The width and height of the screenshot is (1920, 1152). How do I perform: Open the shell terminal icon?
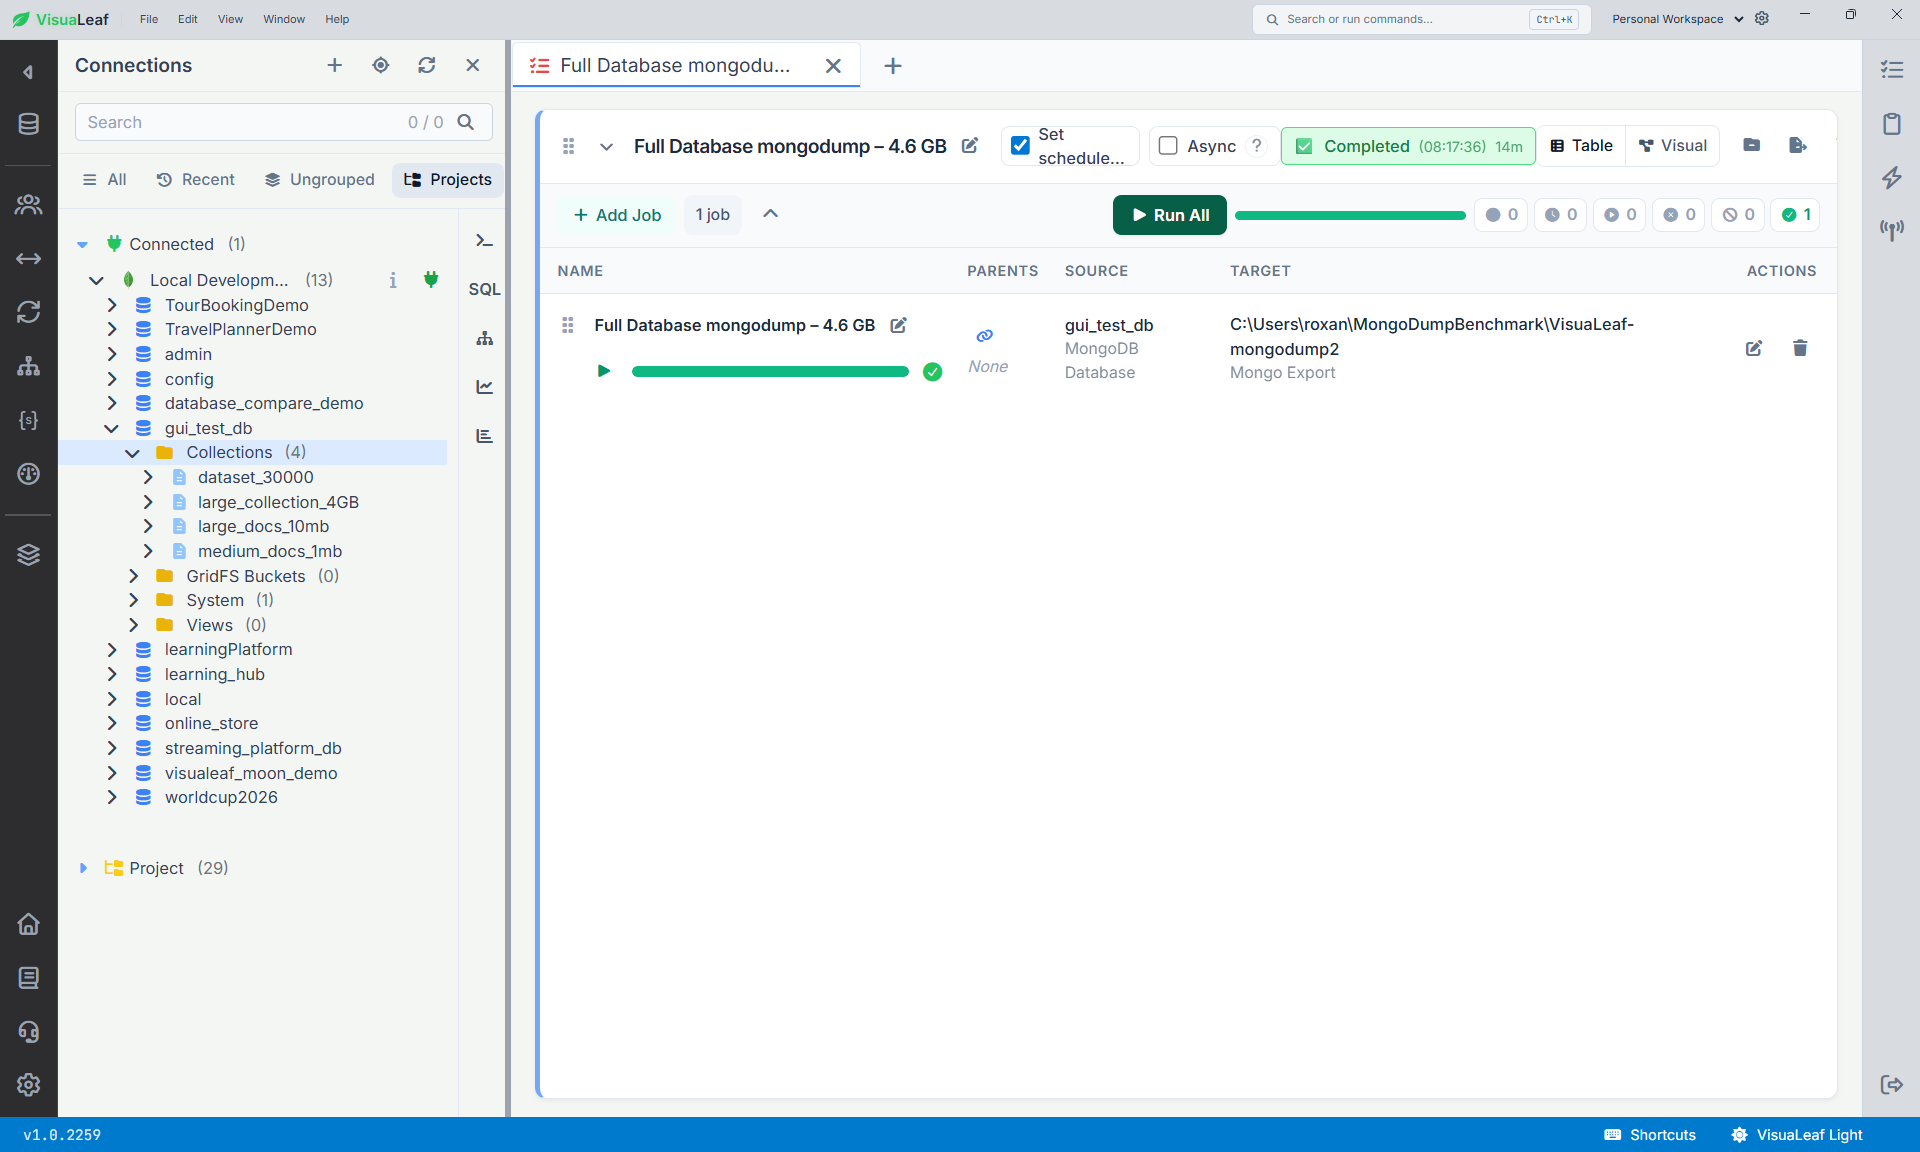tap(484, 240)
